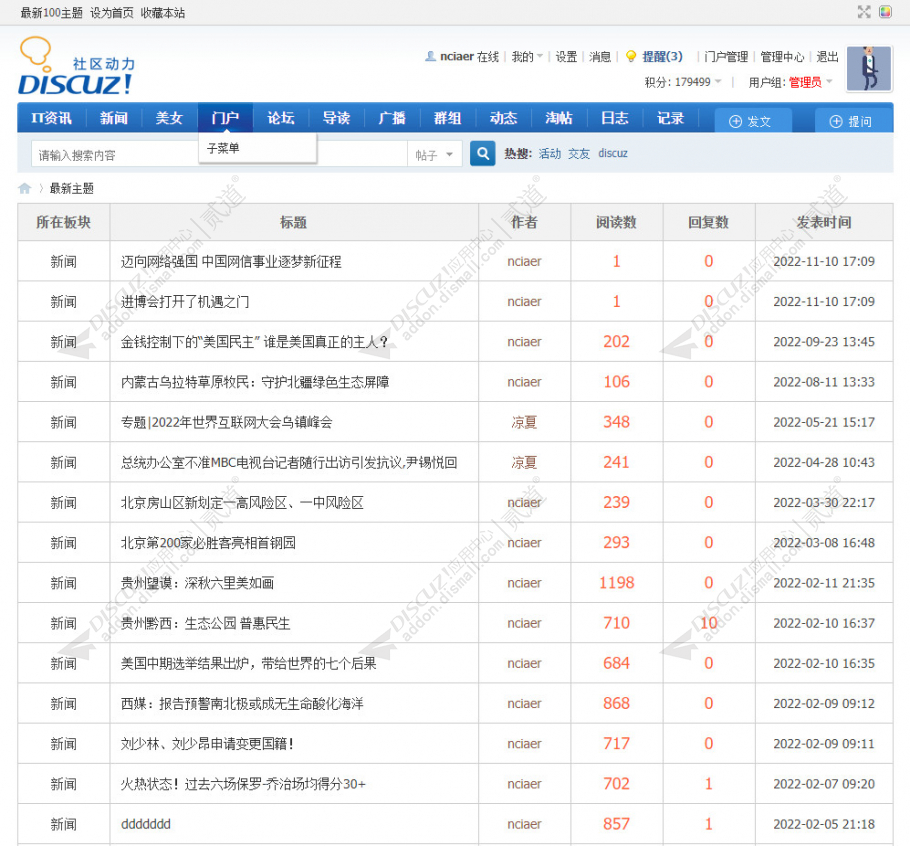This screenshot has width=910, height=846.
Task: Open thread ddddddd
Action: 146,824
